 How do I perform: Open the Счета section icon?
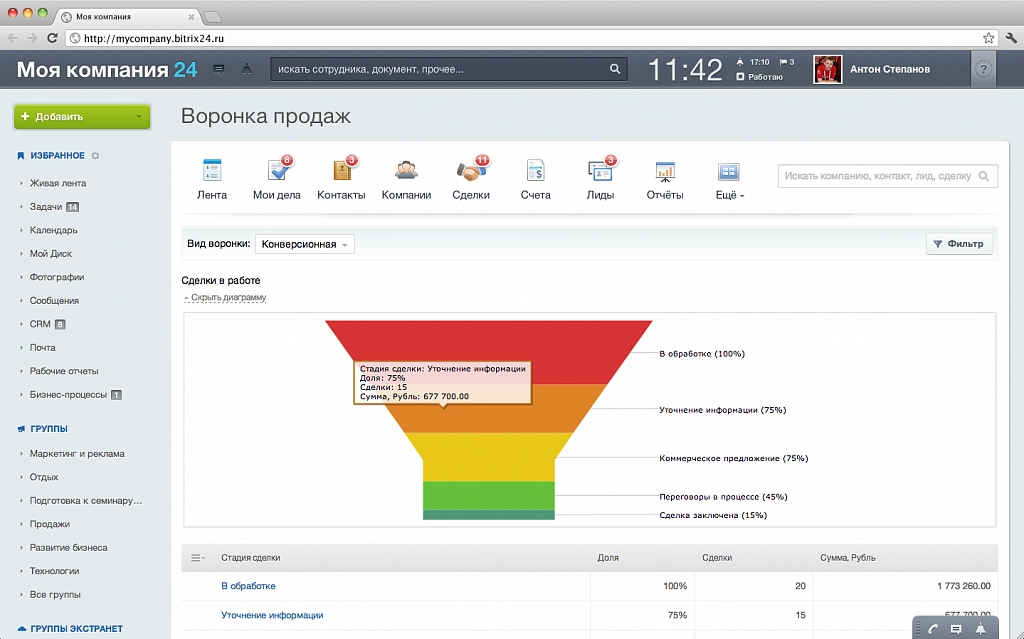[535, 170]
